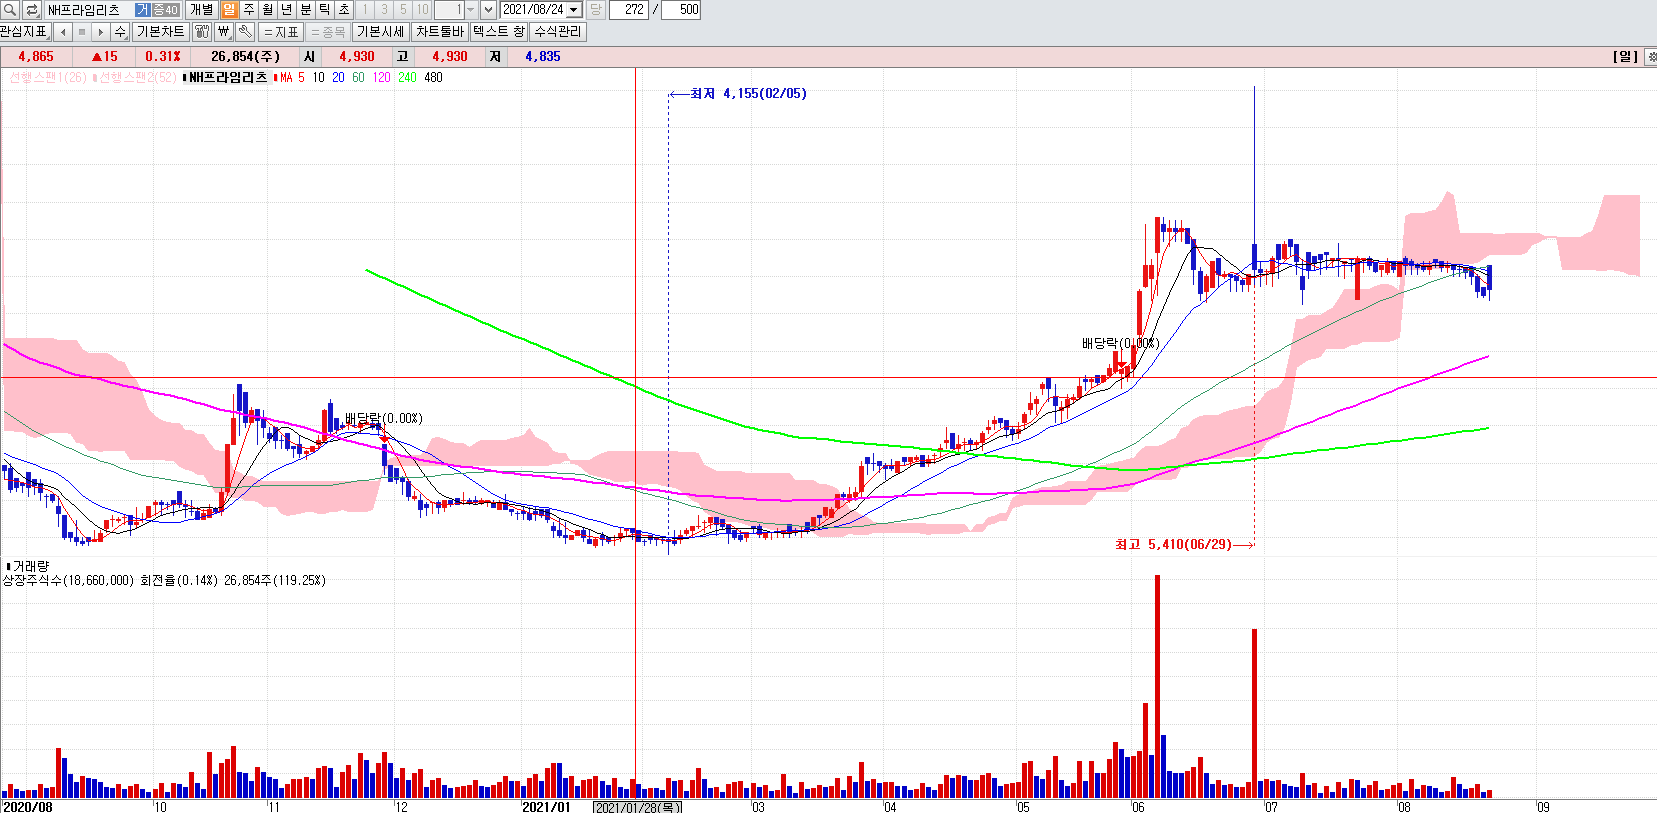This screenshot has height=813, width=1657.
Task: Click the 당 button beside date
Action: click(596, 10)
